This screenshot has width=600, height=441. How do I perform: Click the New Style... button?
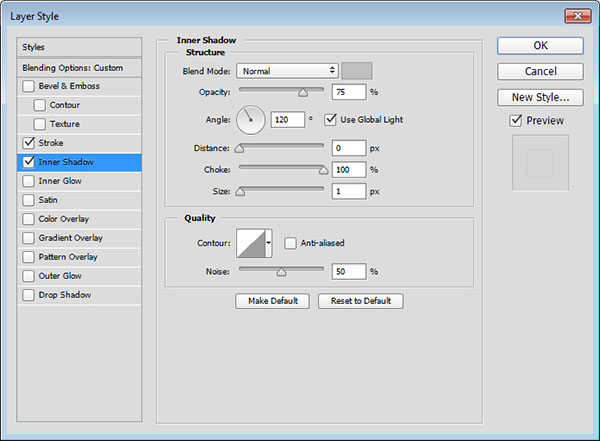pos(540,97)
